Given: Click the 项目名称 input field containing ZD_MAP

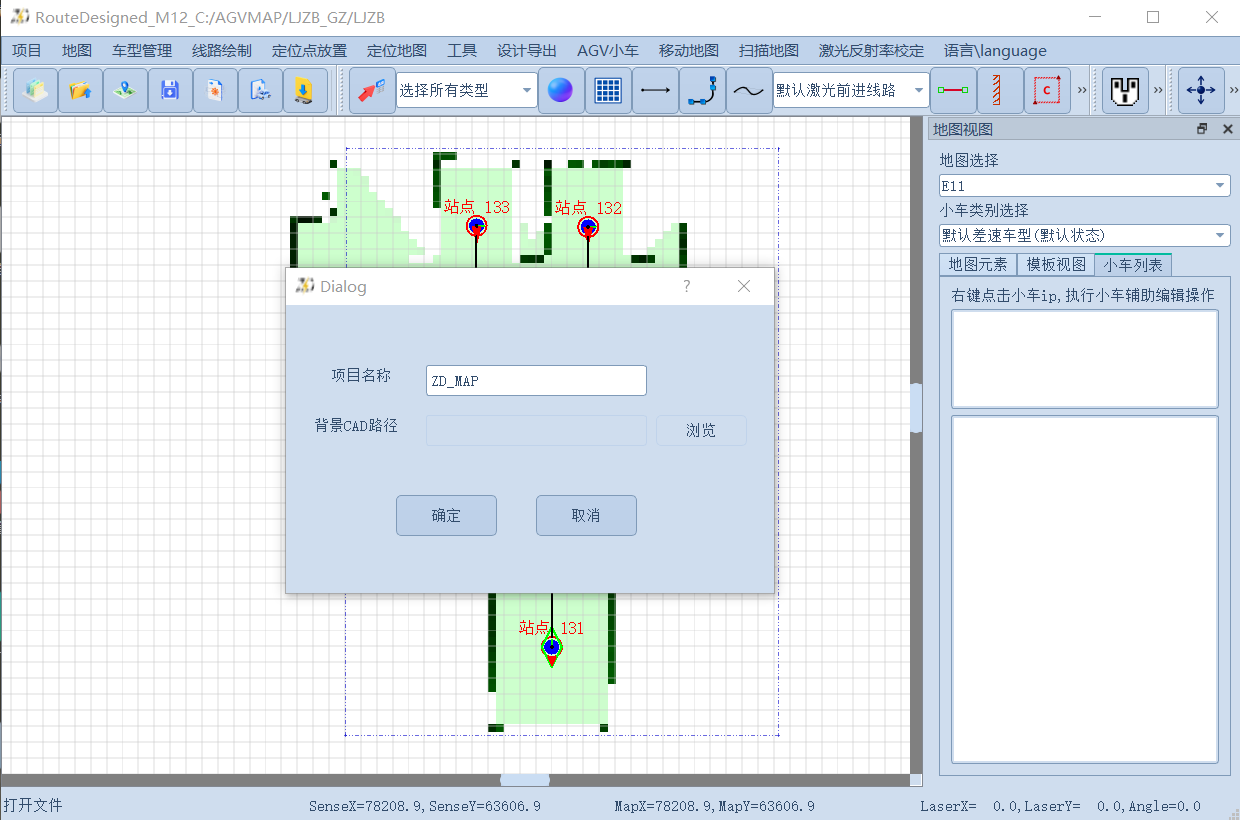Looking at the screenshot, I should 535,380.
